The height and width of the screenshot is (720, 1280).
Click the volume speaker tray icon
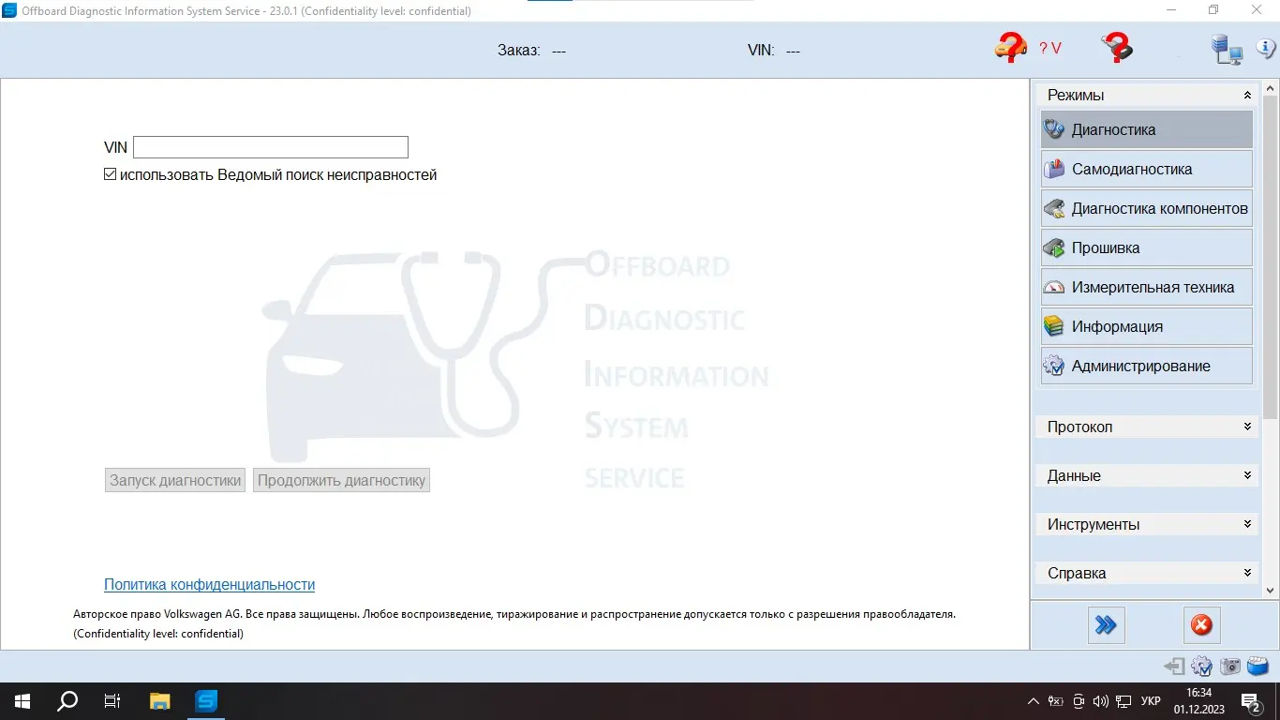1101,701
